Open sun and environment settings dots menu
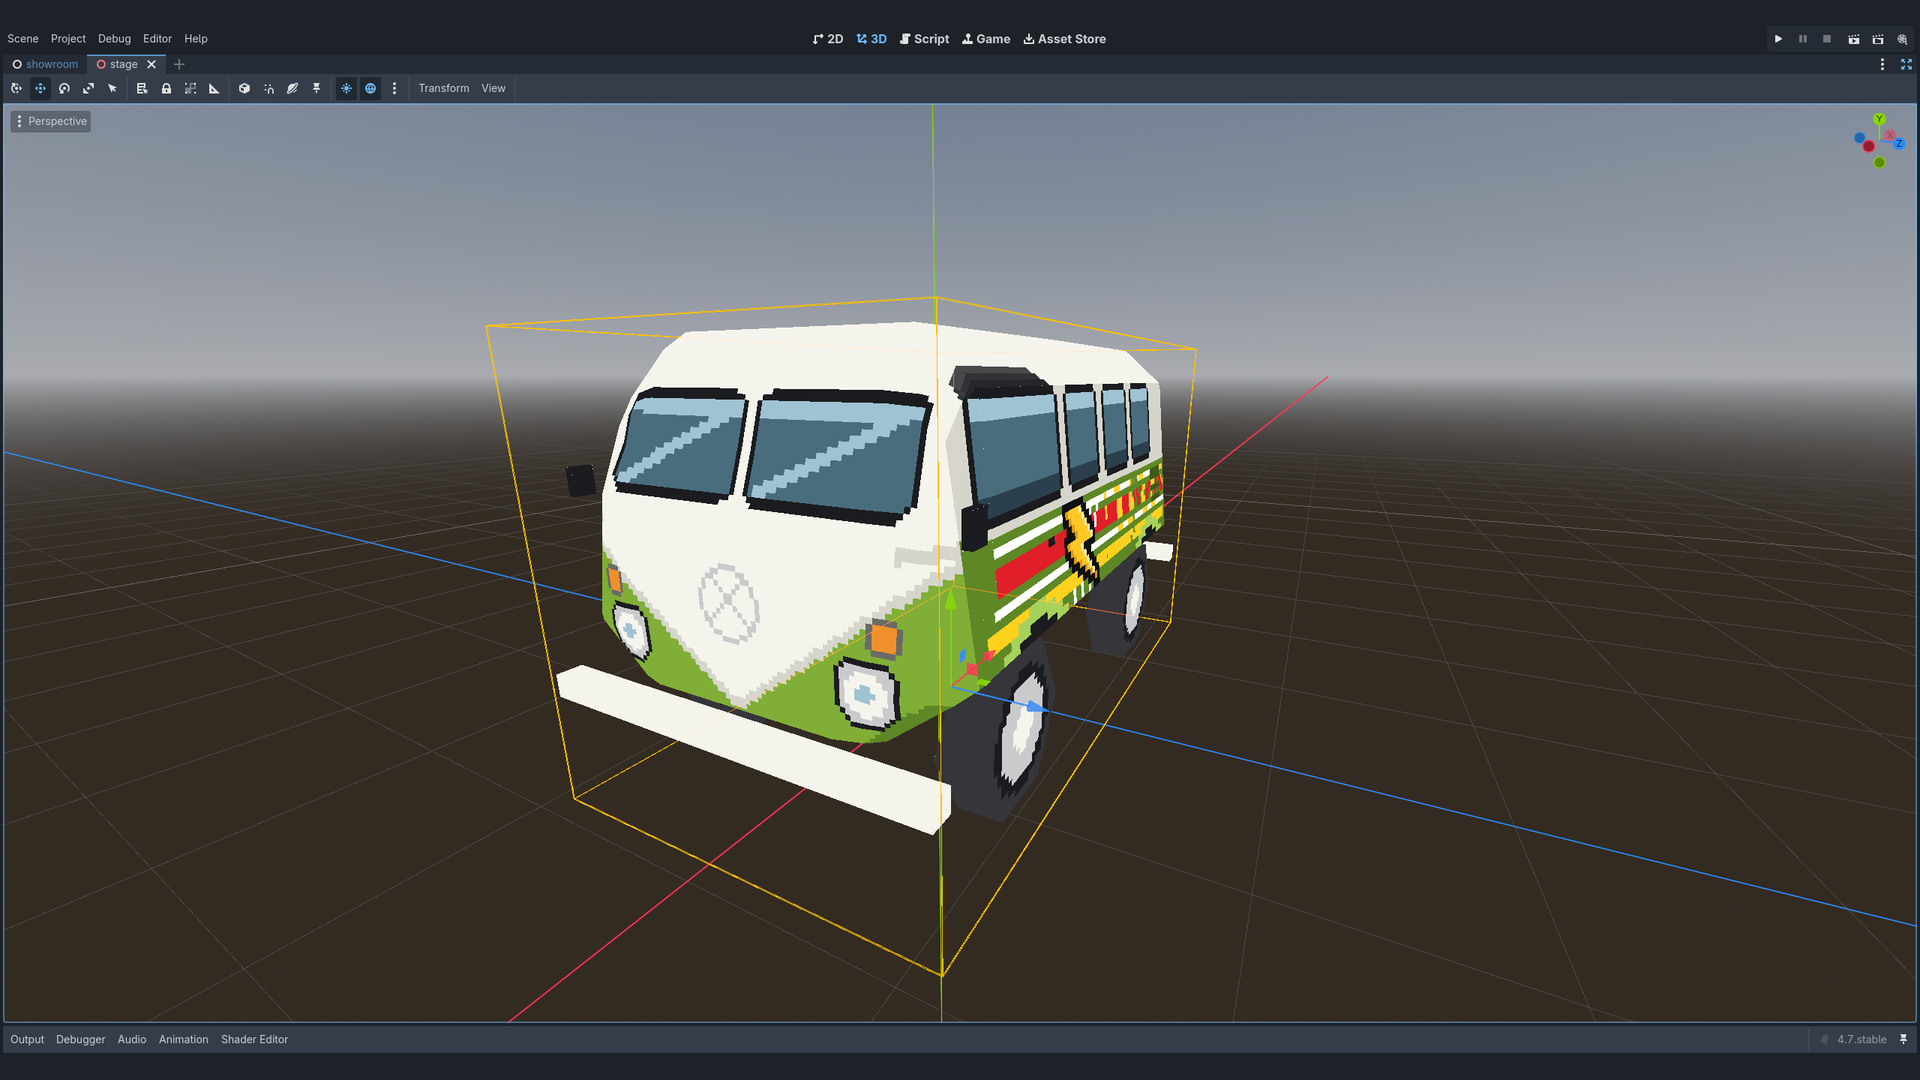1920x1080 pixels. click(x=394, y=88)
